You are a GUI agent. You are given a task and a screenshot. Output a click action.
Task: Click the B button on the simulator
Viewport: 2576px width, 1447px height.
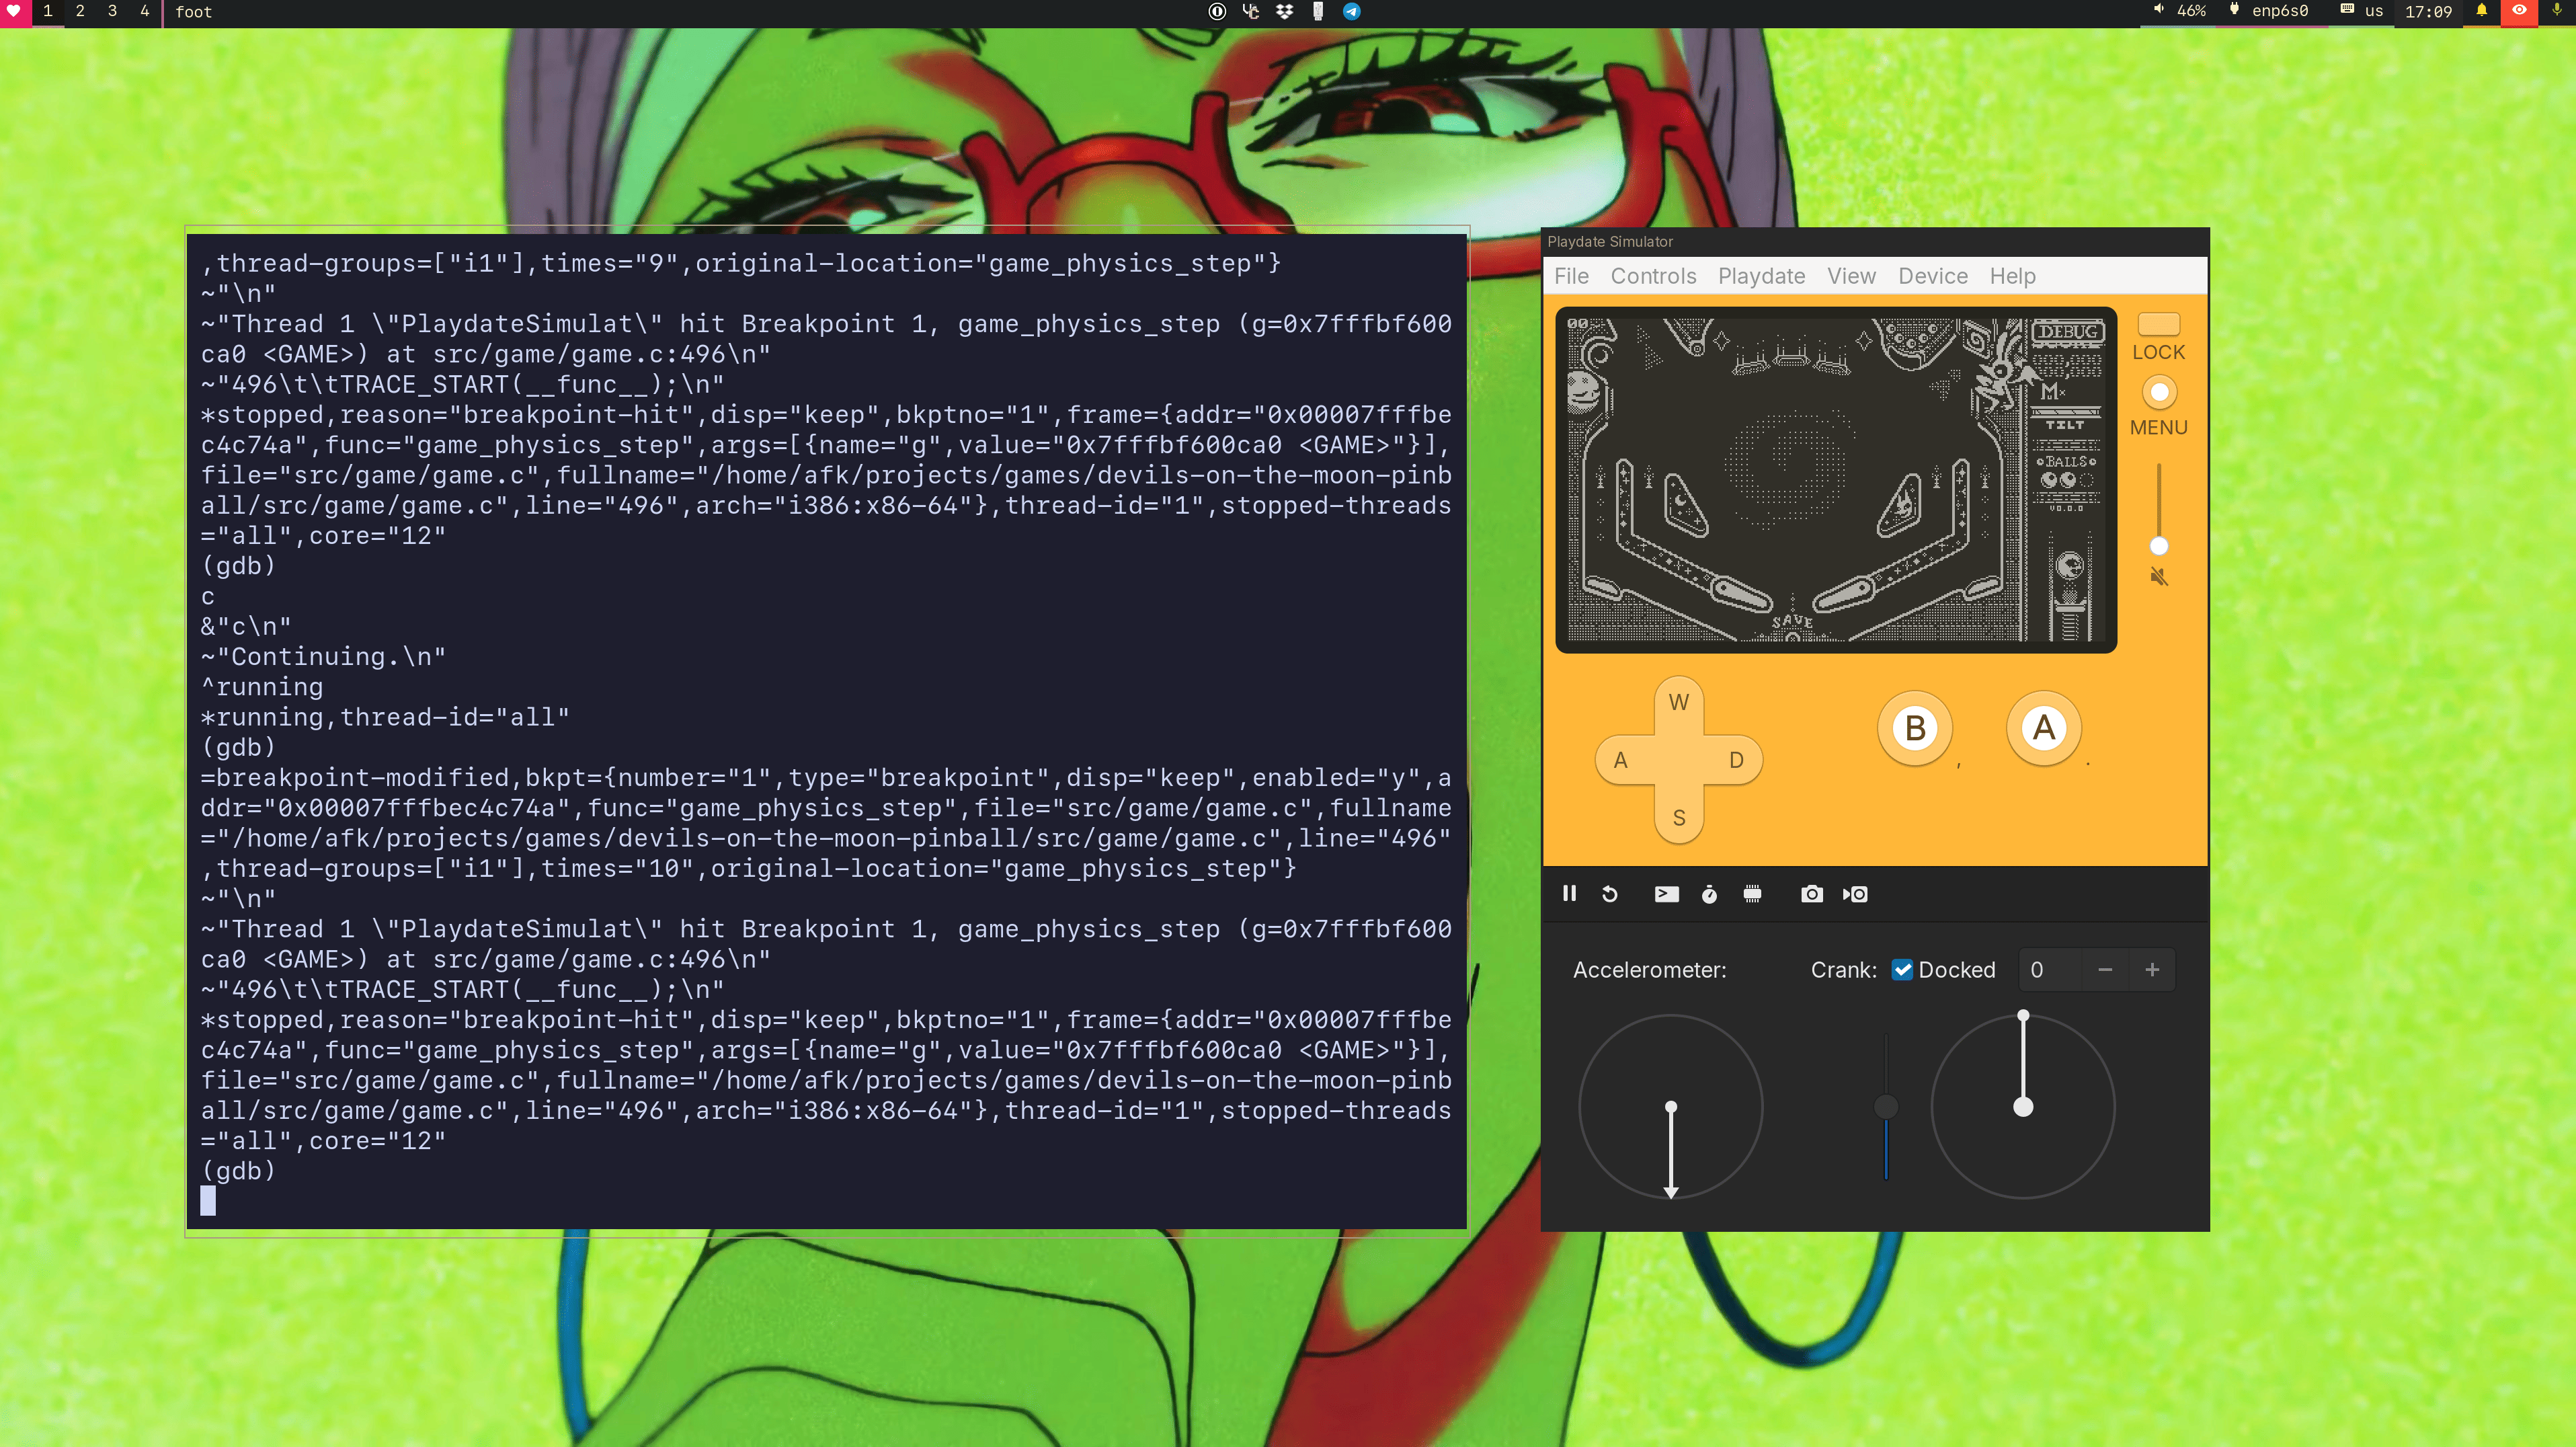pyautogui.click(x=1915, y=728)
